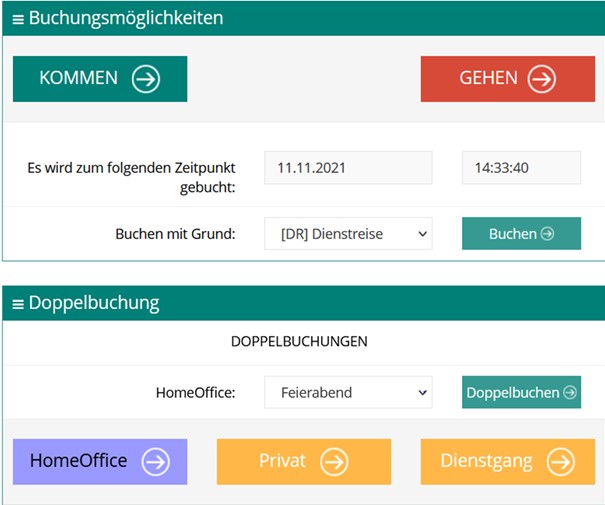Click the circled arrow on KOMMEN
Image resolution: width=605 pixels, height=505 pixels.
[146, 79]
